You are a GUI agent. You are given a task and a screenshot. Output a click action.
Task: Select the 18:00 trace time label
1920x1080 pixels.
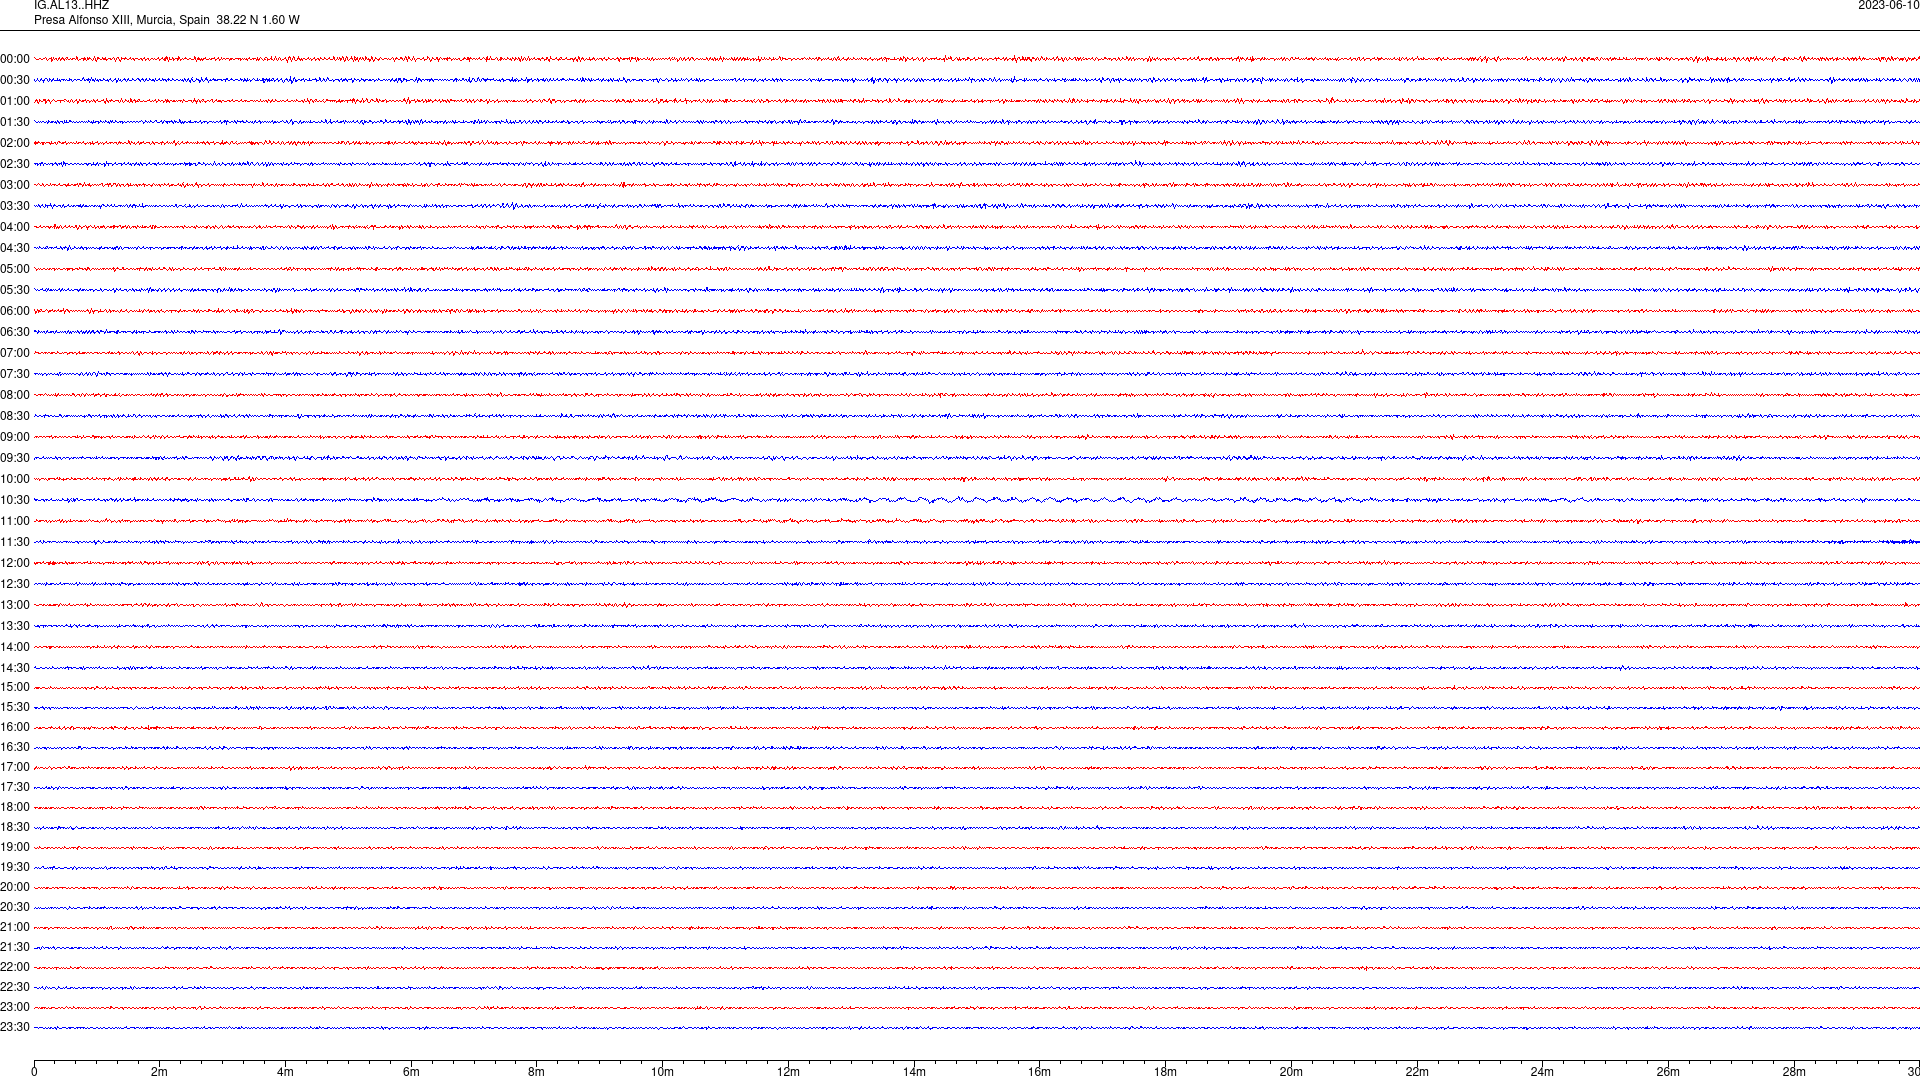click(x=15, y=807)
